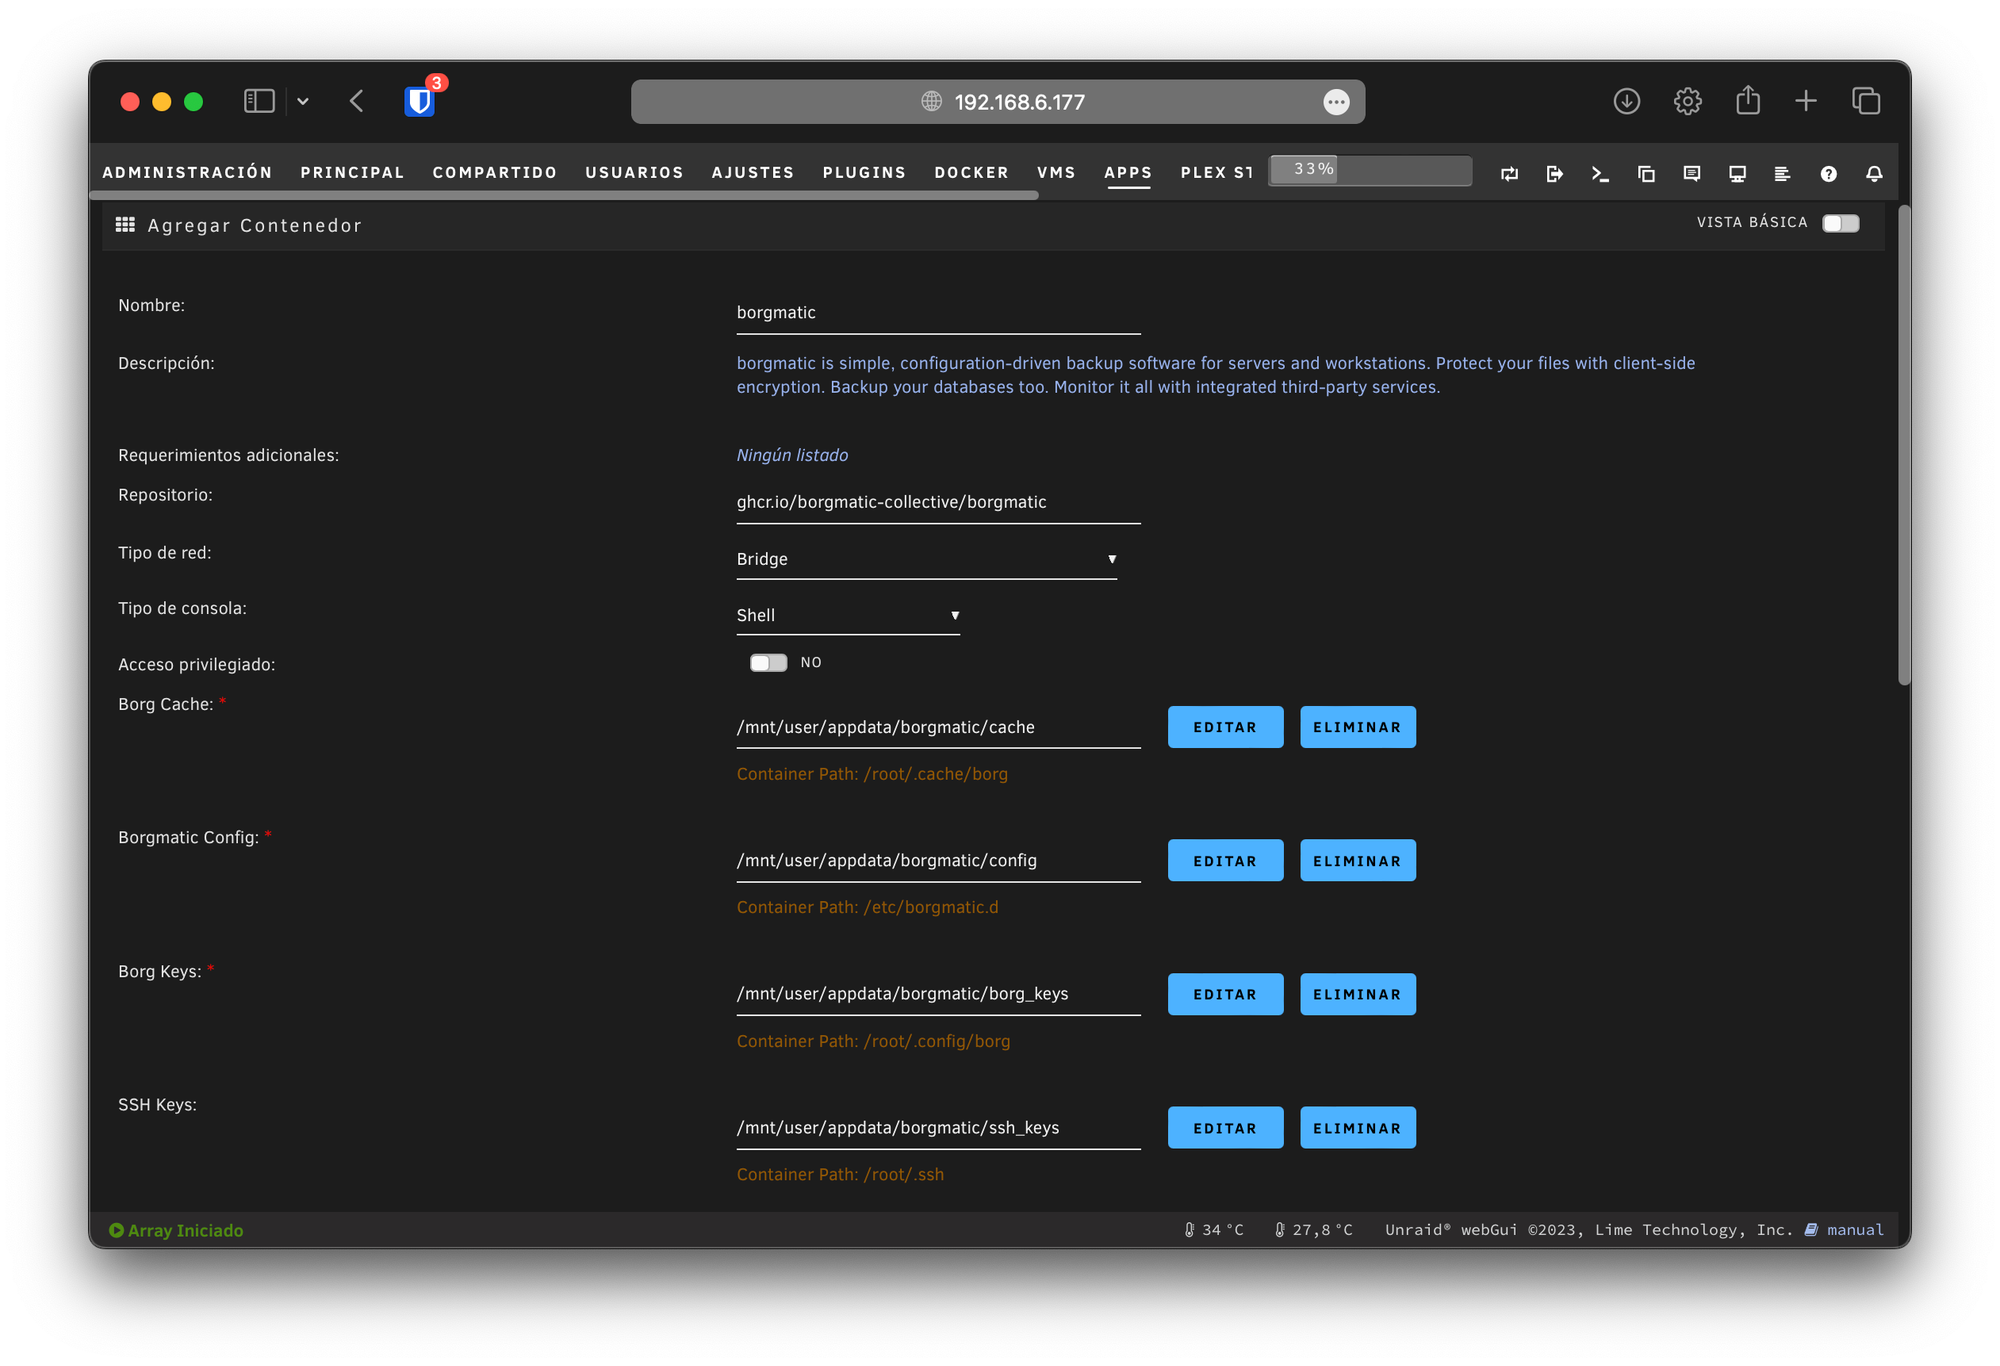Open the Unraid help question icon
This screenshot has width=2000, height=1366.
click(x=1829, y=174)
